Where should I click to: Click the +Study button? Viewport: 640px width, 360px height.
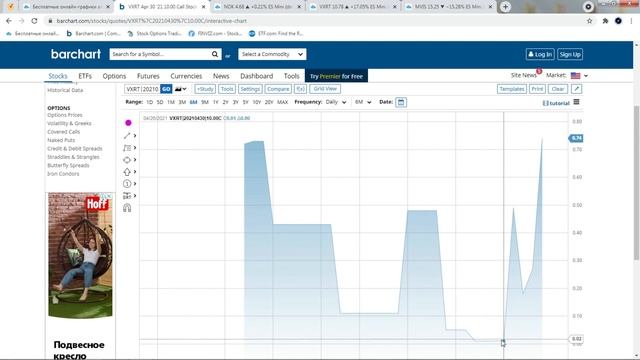pos(205,89)
